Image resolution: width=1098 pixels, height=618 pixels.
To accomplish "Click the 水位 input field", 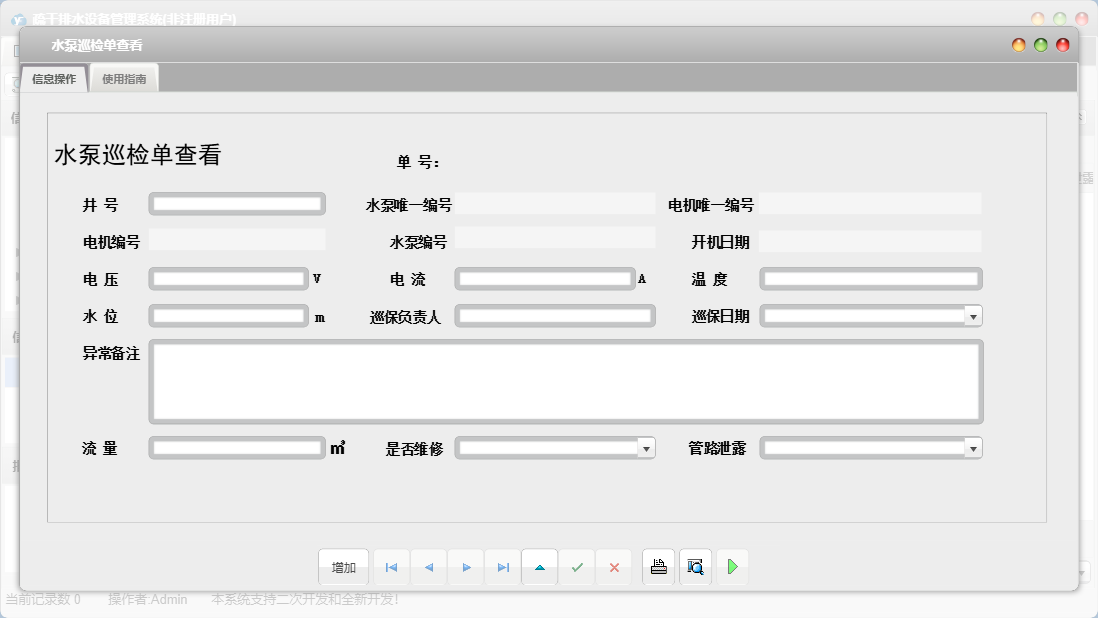I will pos(228,316).
